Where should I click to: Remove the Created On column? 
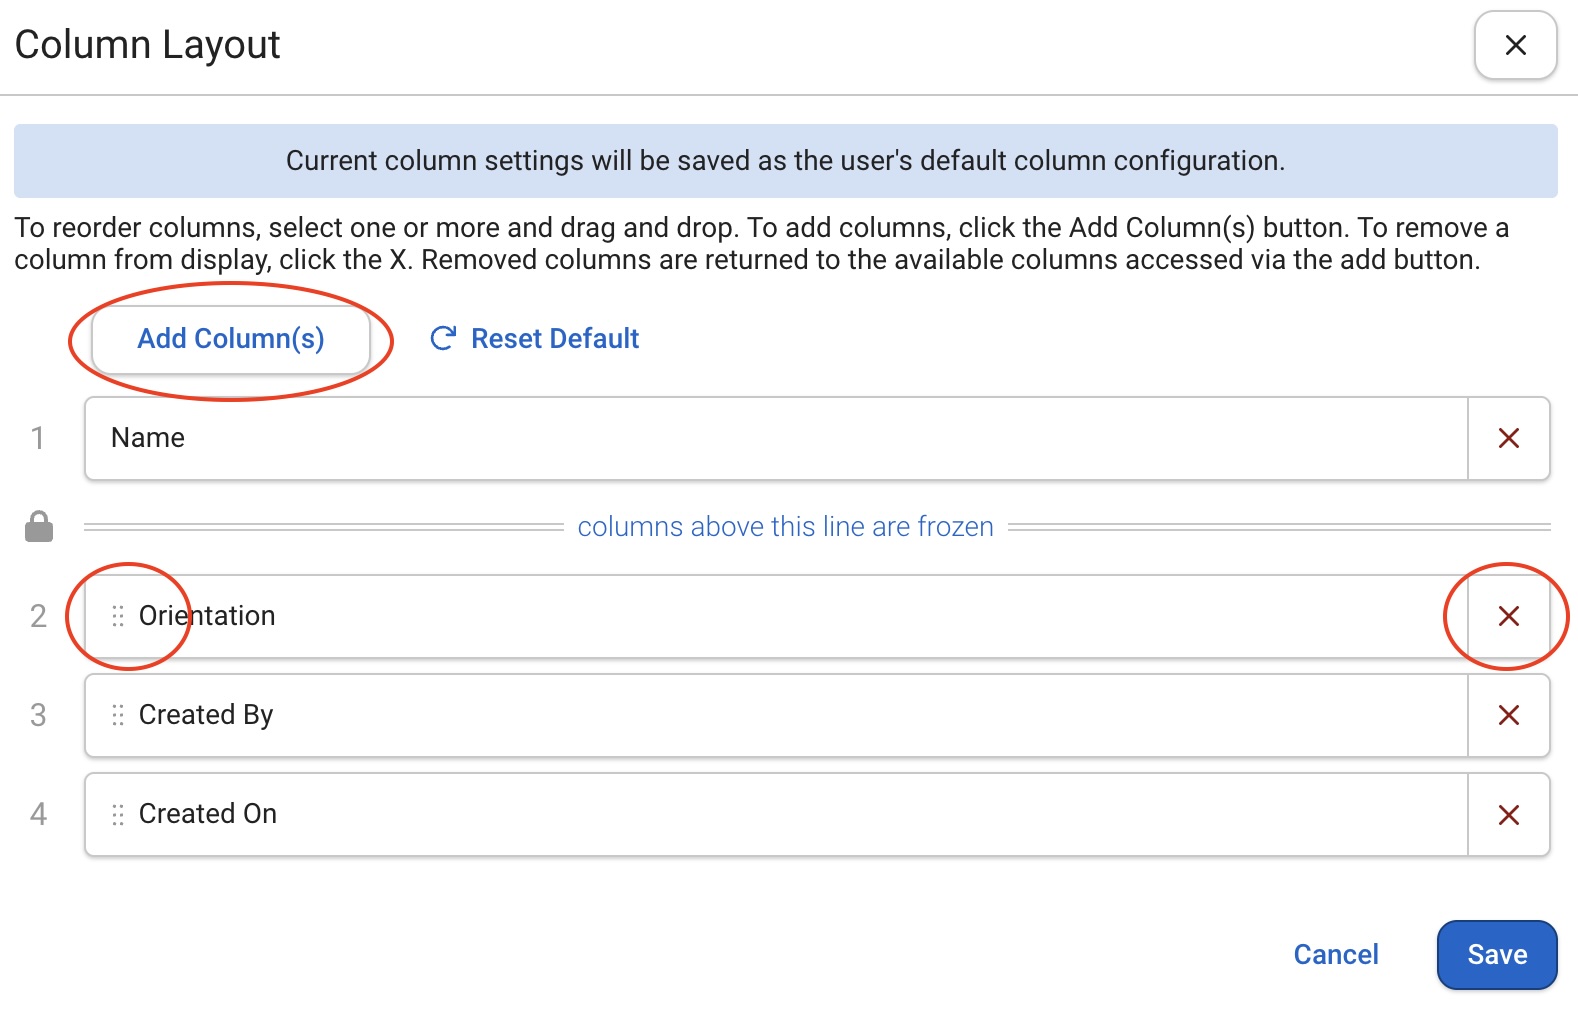click(x=1509, y=814)
